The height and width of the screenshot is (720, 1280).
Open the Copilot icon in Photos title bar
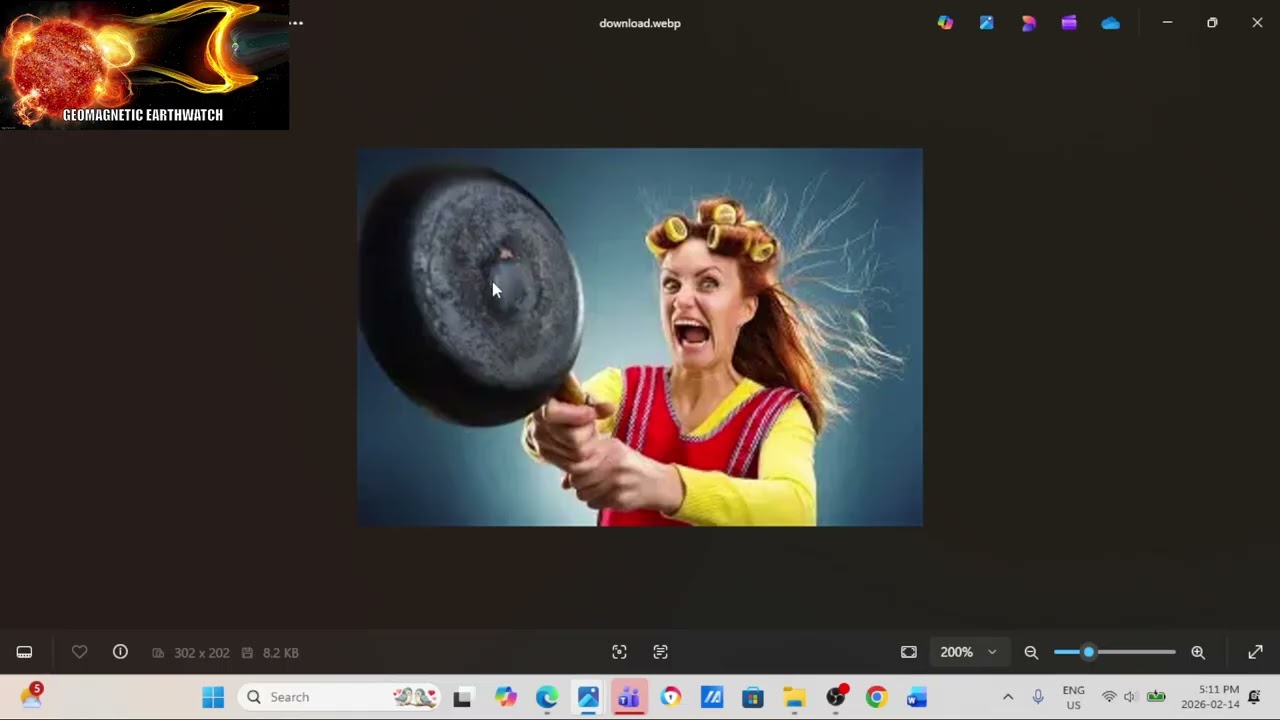pyautogui.click(x=945, y=23)
